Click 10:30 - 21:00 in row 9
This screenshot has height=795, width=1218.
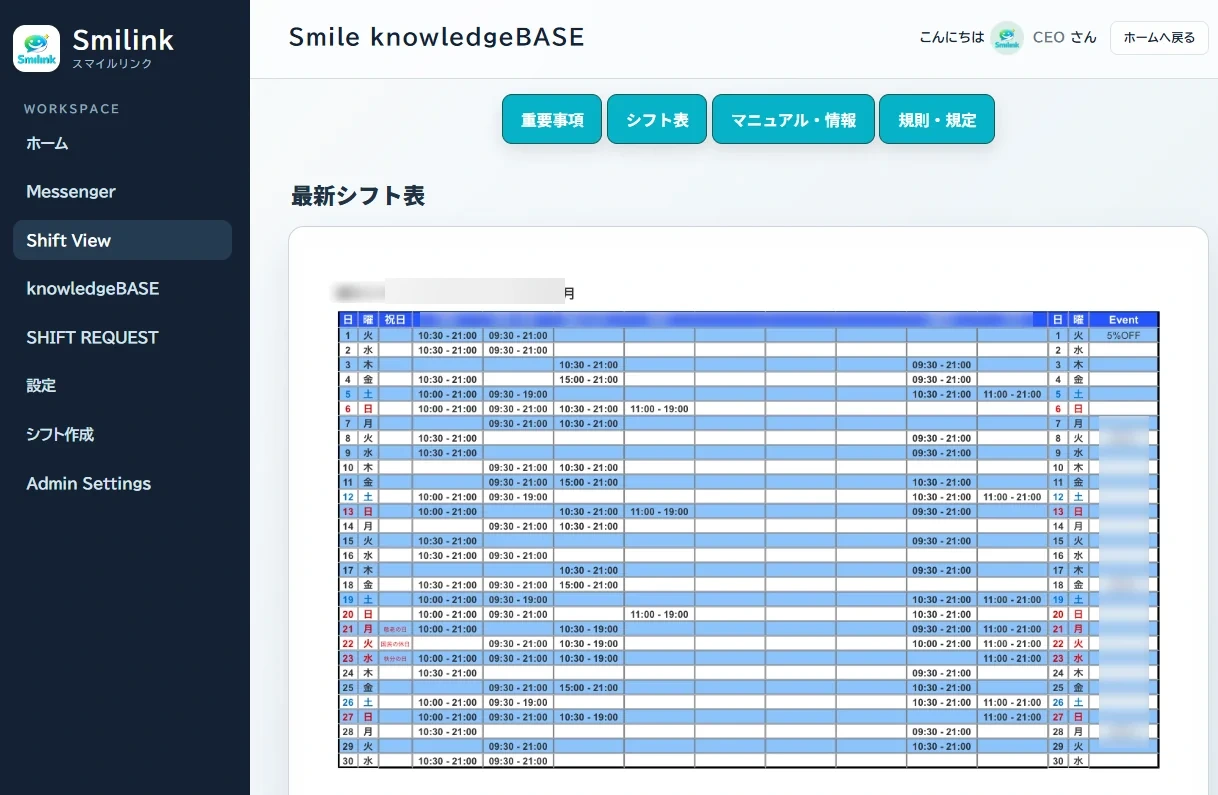[447, 453]
